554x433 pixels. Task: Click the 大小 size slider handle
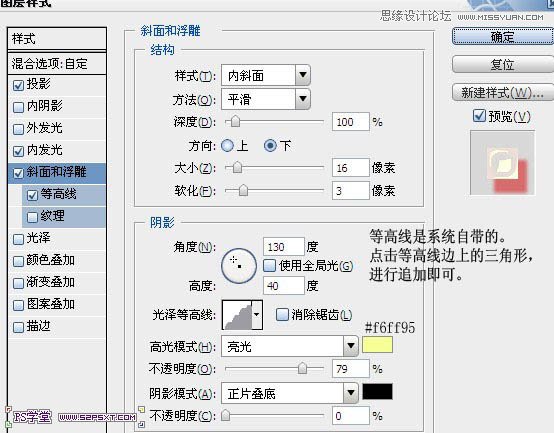[237, 167]
